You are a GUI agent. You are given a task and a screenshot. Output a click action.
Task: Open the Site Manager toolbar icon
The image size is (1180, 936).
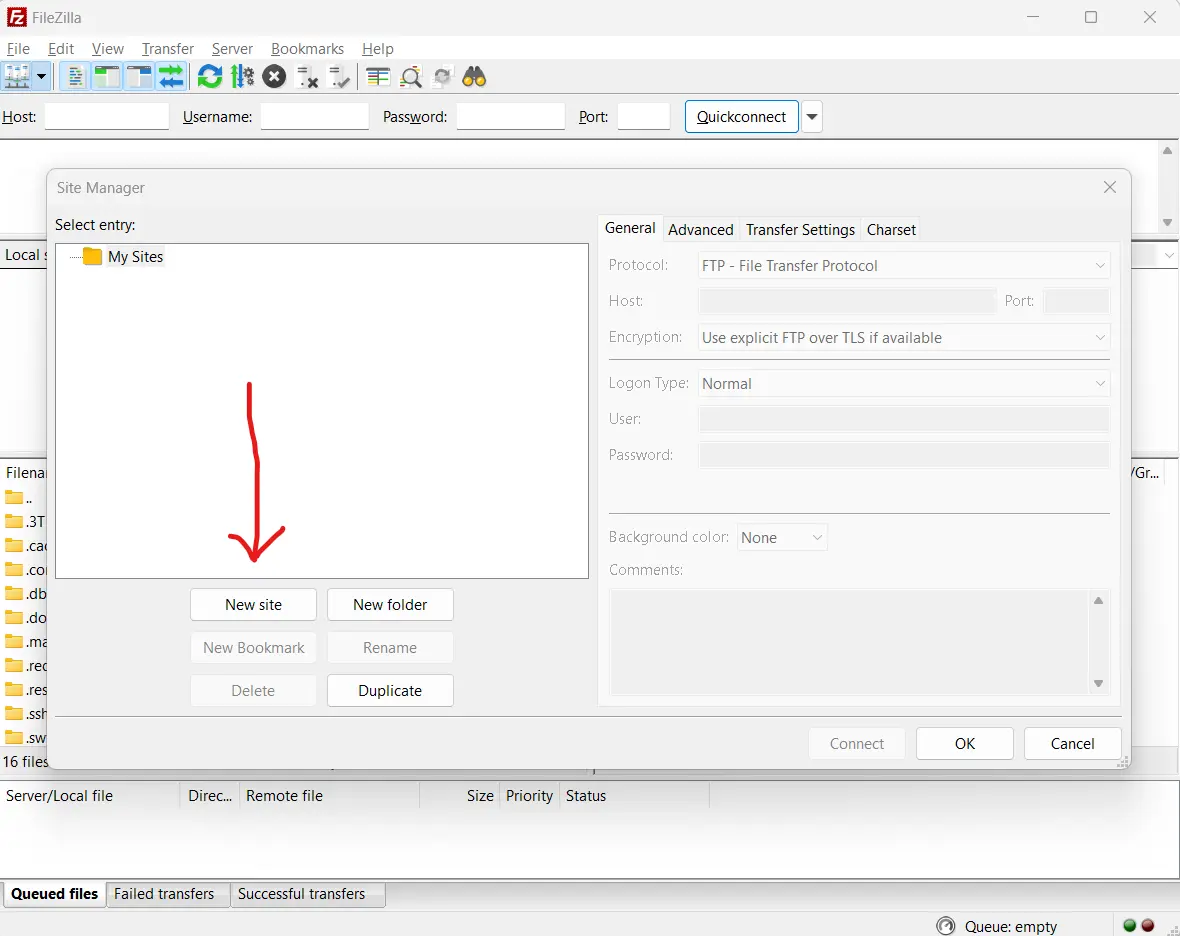[x=17, y=77]
